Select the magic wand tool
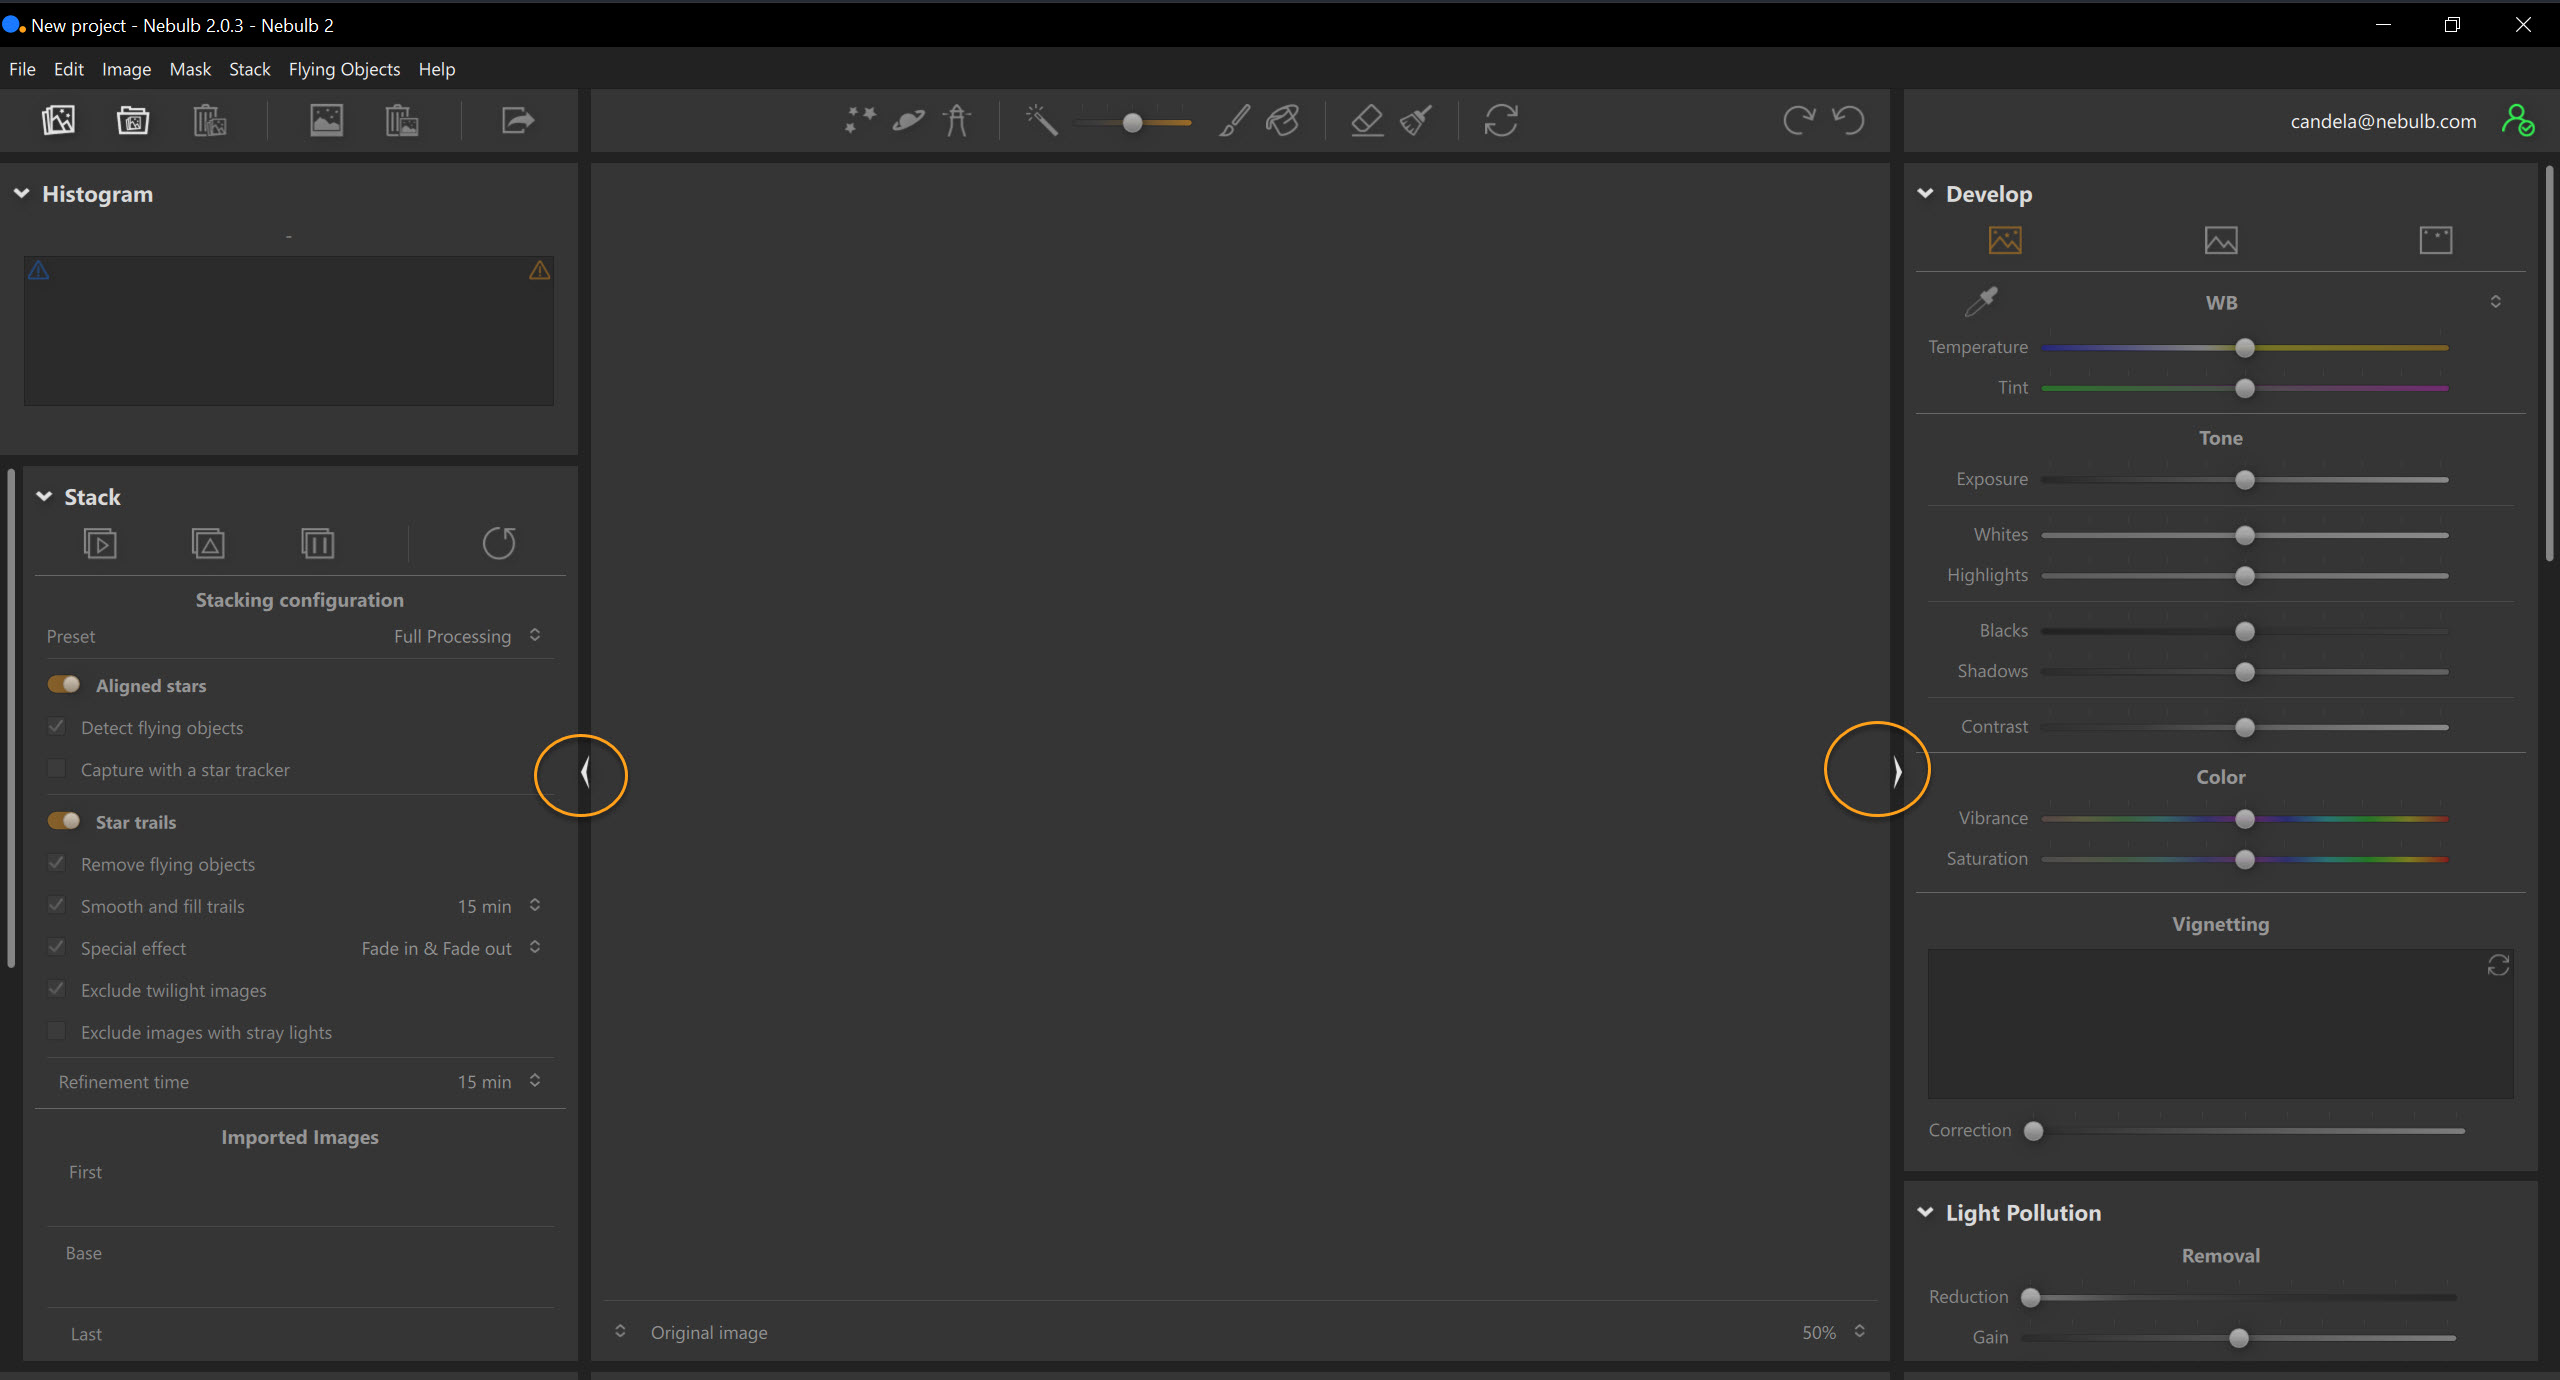This screenshot has width=2560, height=1380. [x=1041, y=121]
